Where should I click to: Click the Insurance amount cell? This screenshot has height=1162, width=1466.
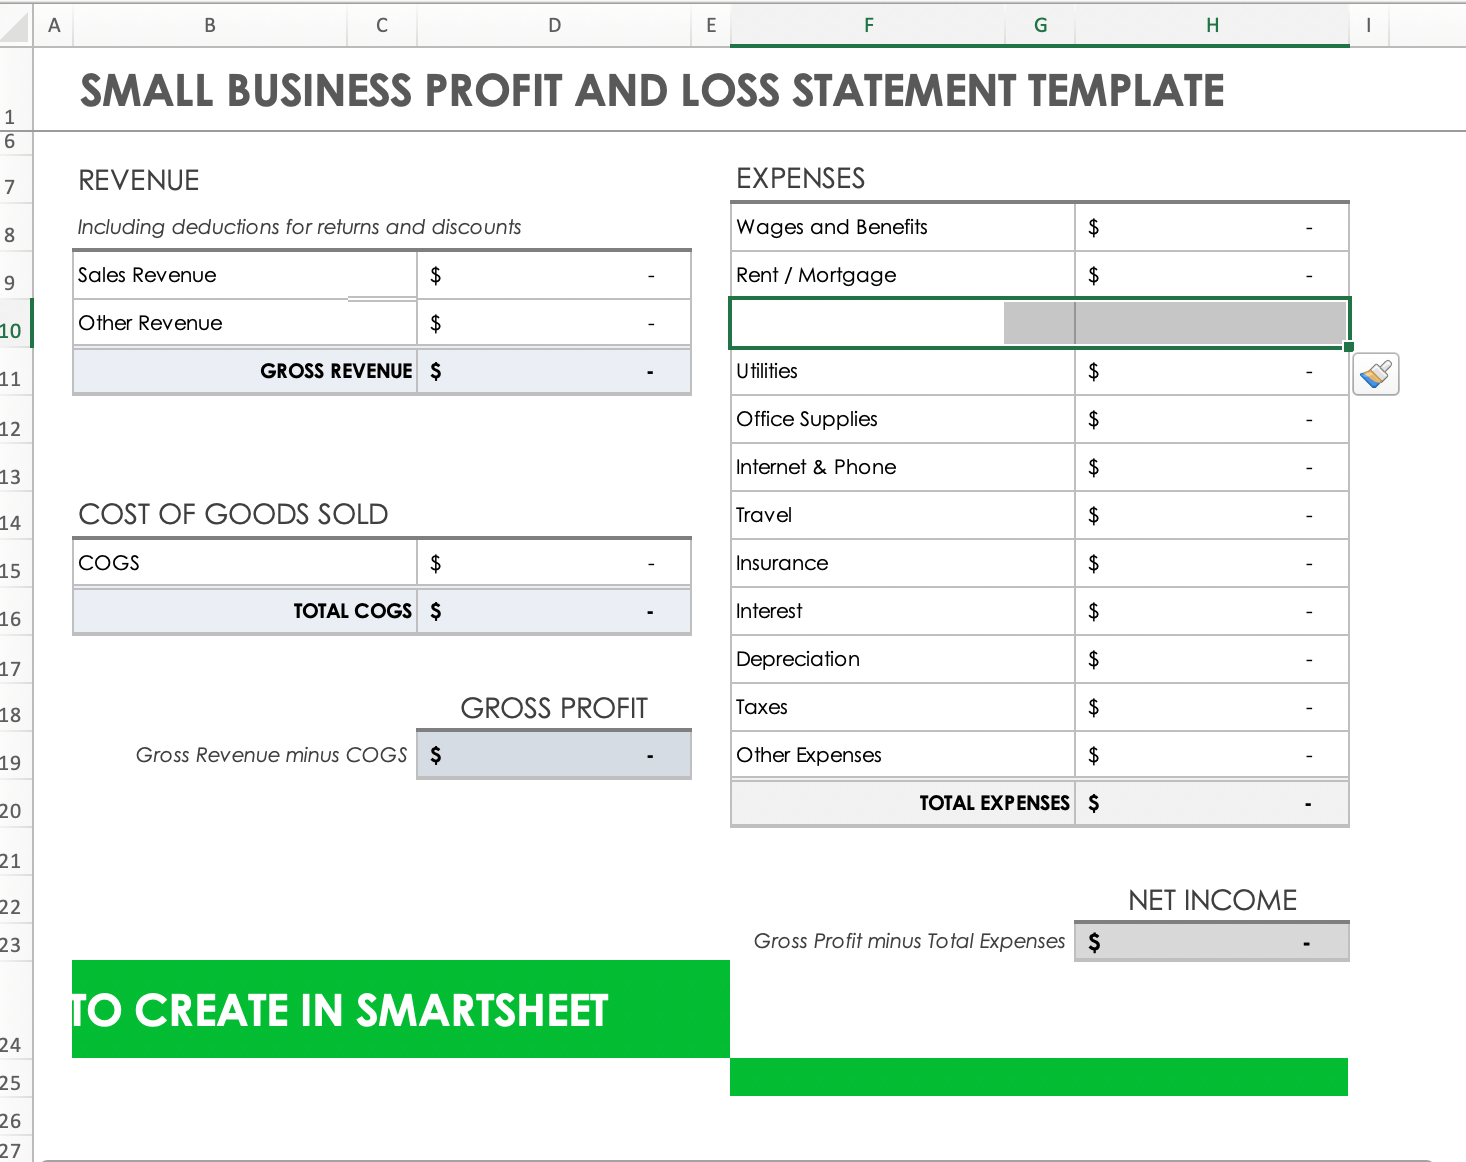[x=1212, y=563]
